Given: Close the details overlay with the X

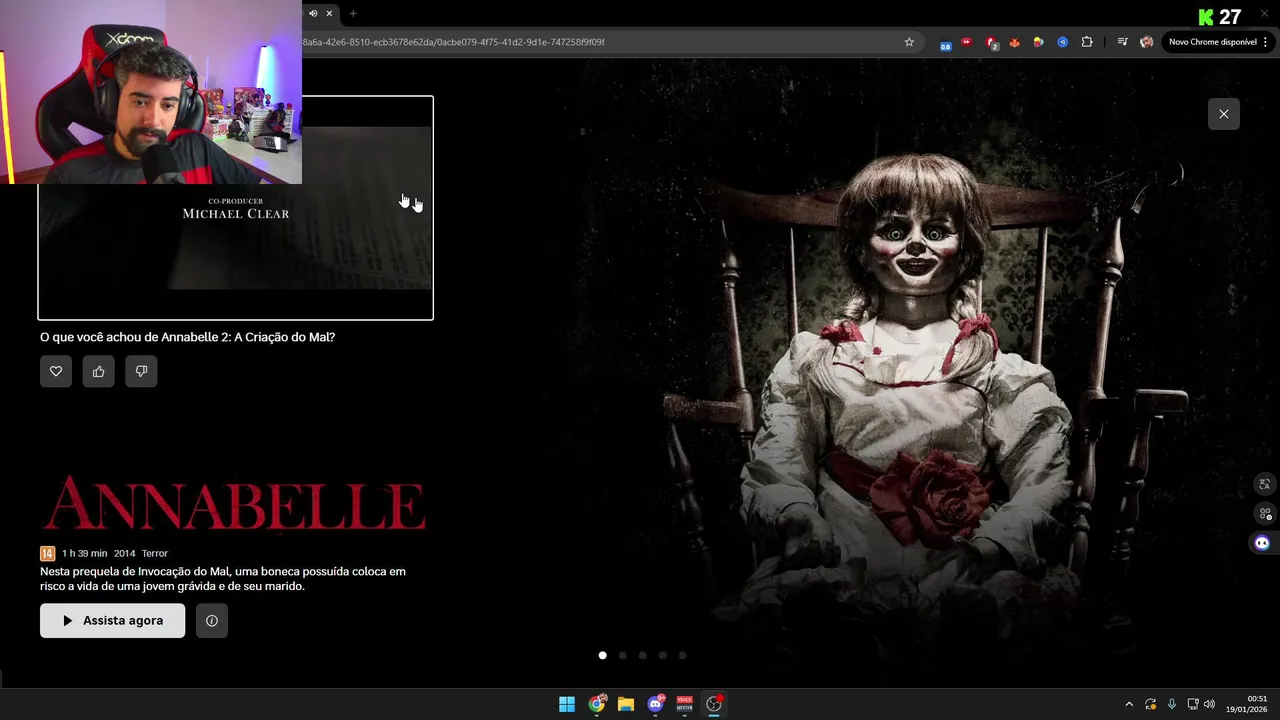Looking at the screenshot, I should pos(1223,114).
